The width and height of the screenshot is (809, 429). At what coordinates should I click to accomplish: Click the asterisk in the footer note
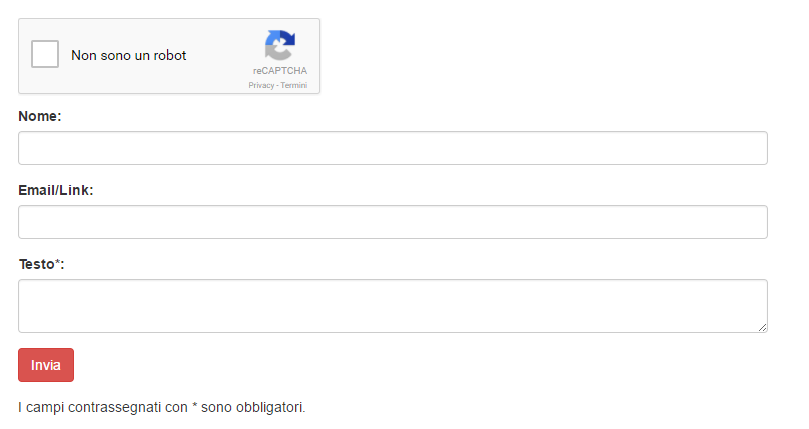point(195,406)
